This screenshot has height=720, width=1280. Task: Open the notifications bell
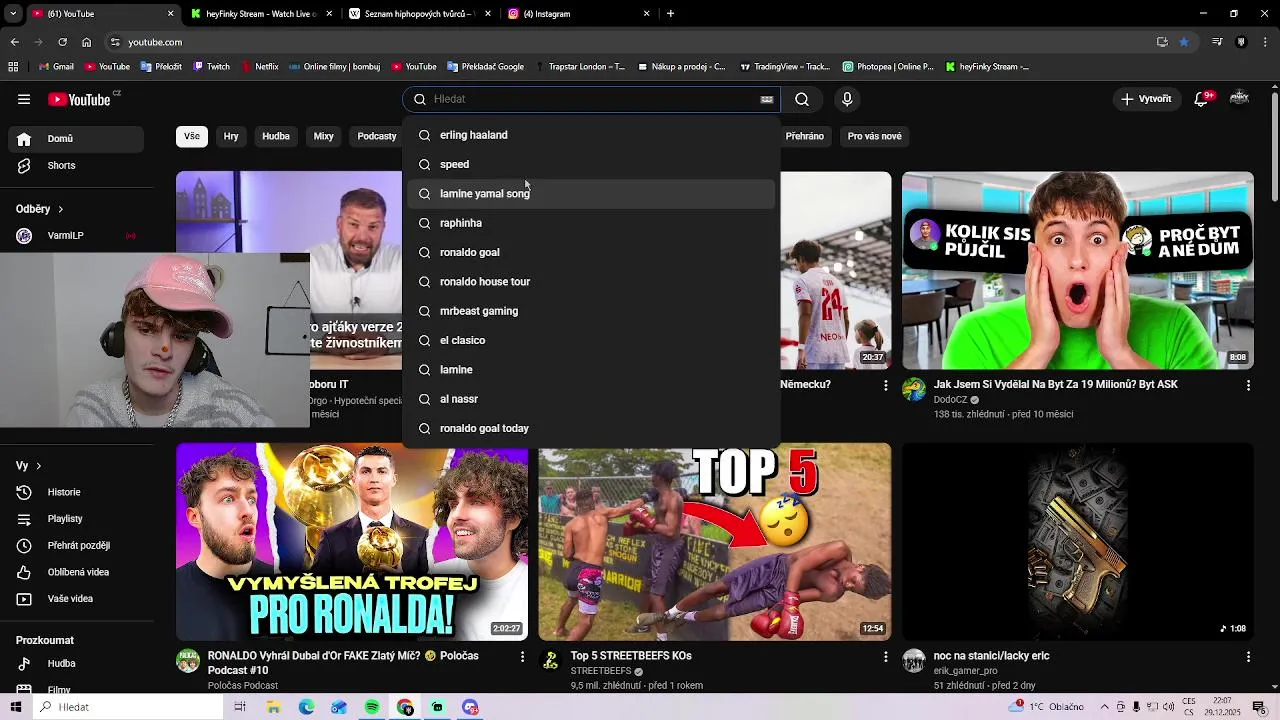point(1202,99)
